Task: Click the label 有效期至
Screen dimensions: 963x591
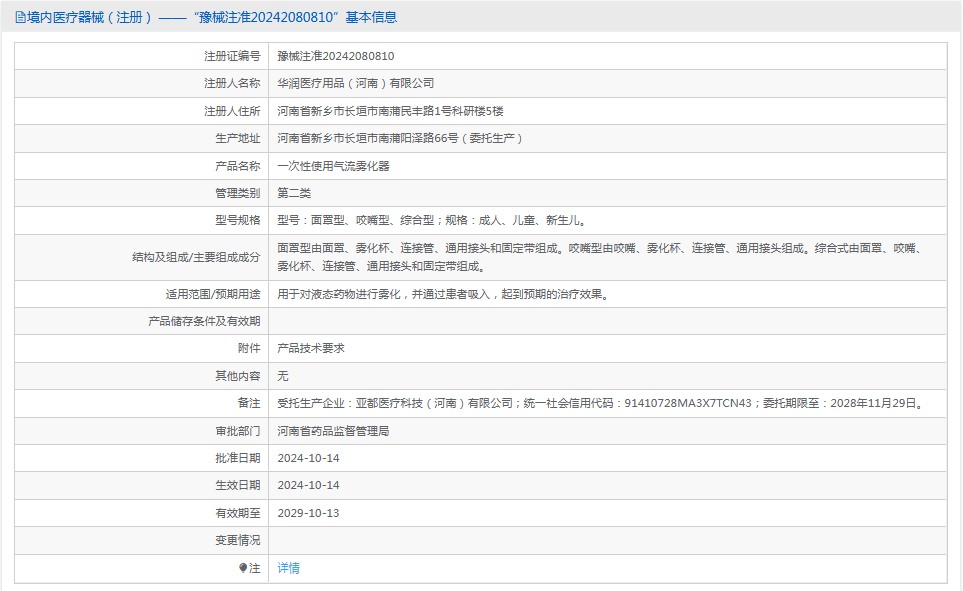Action: (x=238, y=513)
